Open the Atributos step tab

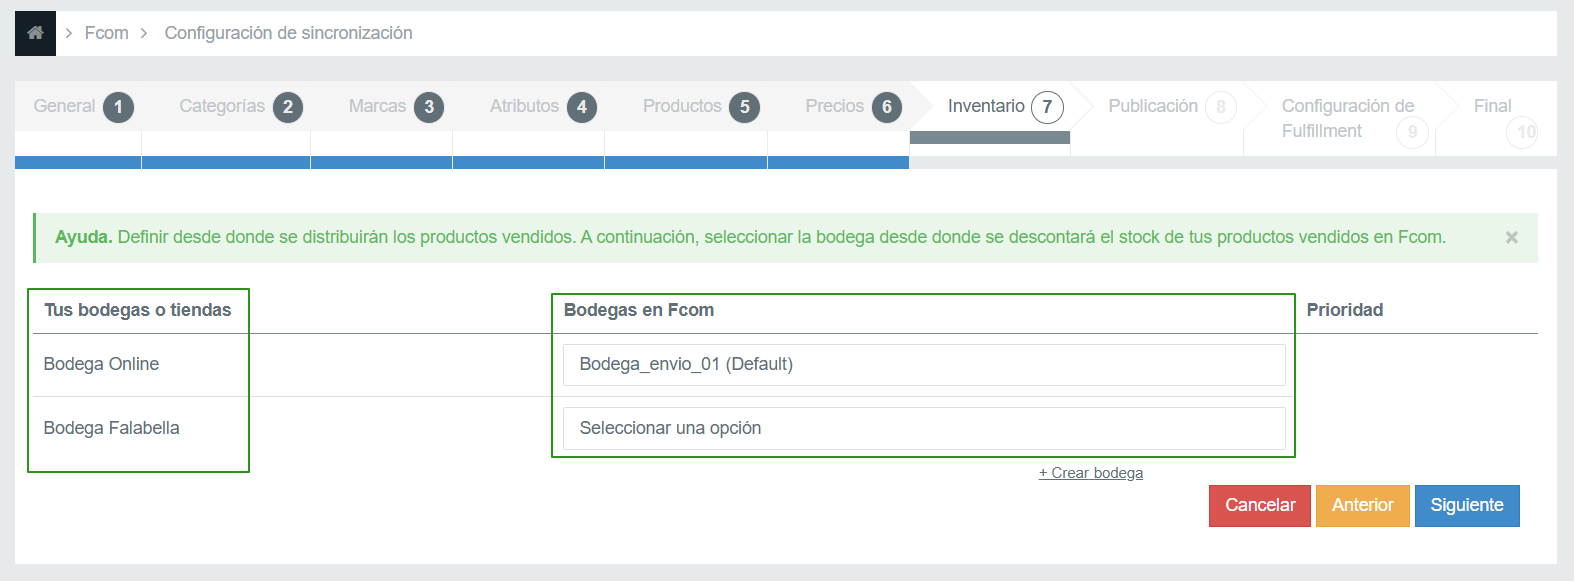tap(542, 107)
